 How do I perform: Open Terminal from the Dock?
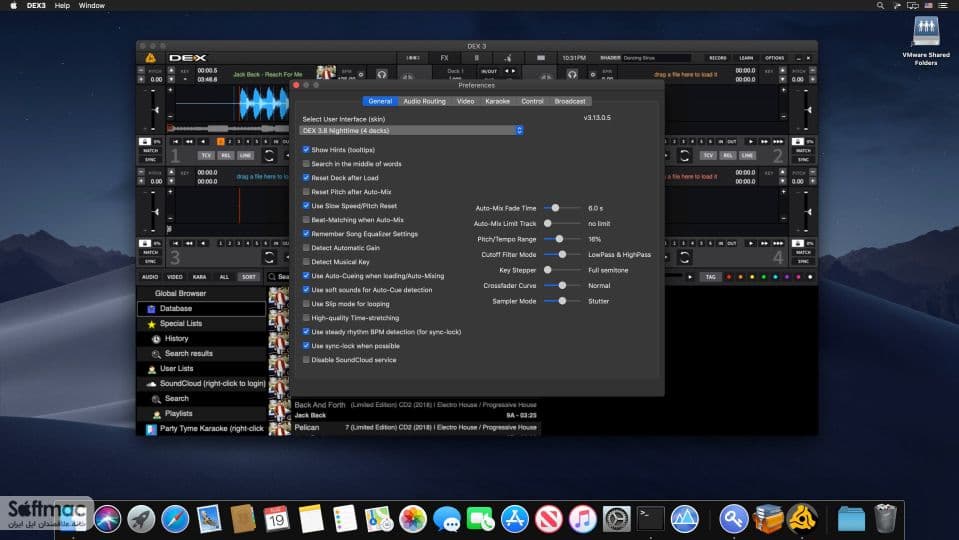[650, 519]
